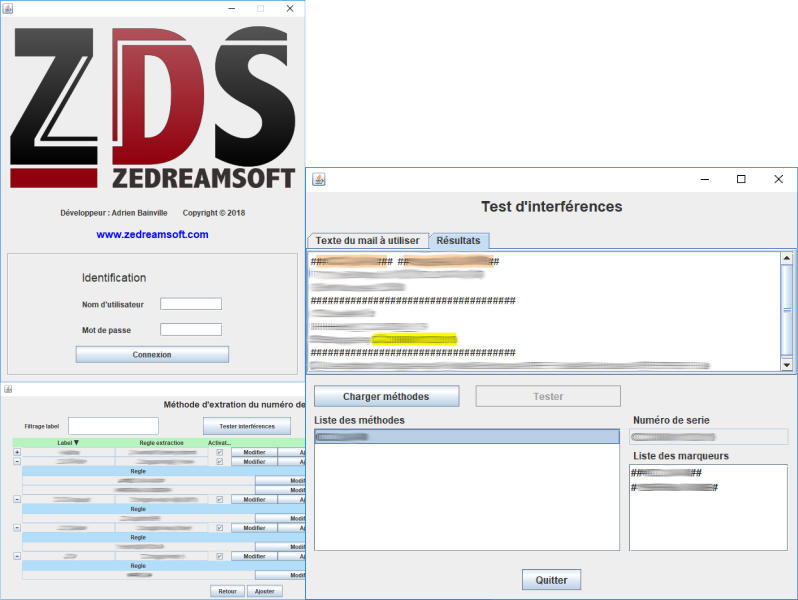The width and height of the screenshot is (798, 600).
Task: Click the results vertical scrollbar thumb
Action: (x=787, y=309)
